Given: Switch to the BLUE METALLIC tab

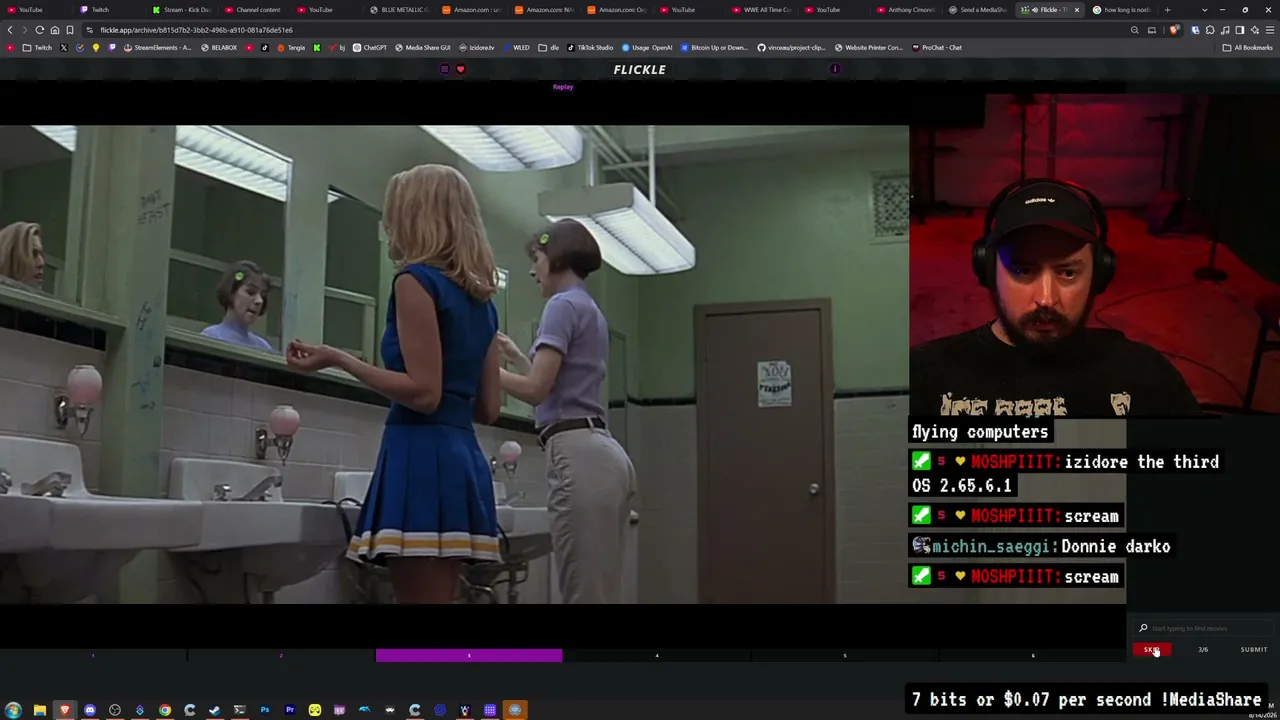Looking at the screenshot, I should point(398,10).
